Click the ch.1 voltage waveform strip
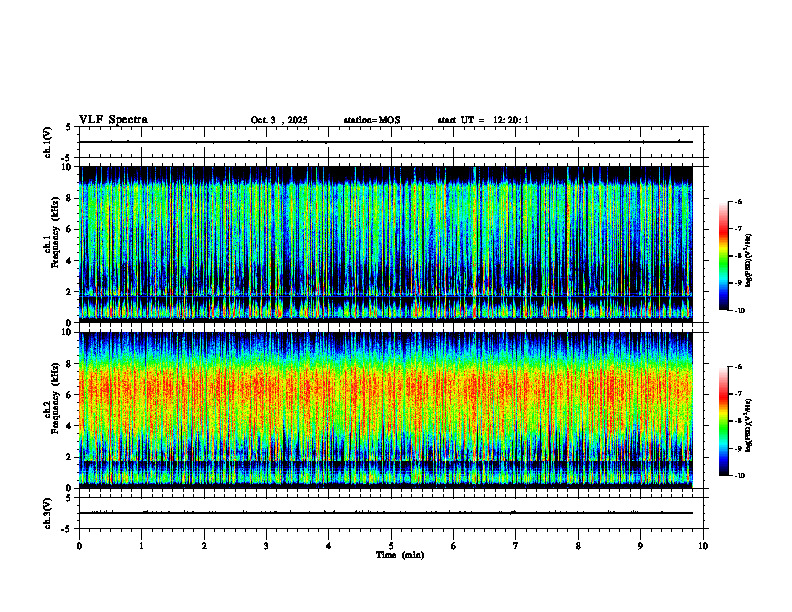The width and height of the screenshot is (792, 612). click(x=391, y=142)
